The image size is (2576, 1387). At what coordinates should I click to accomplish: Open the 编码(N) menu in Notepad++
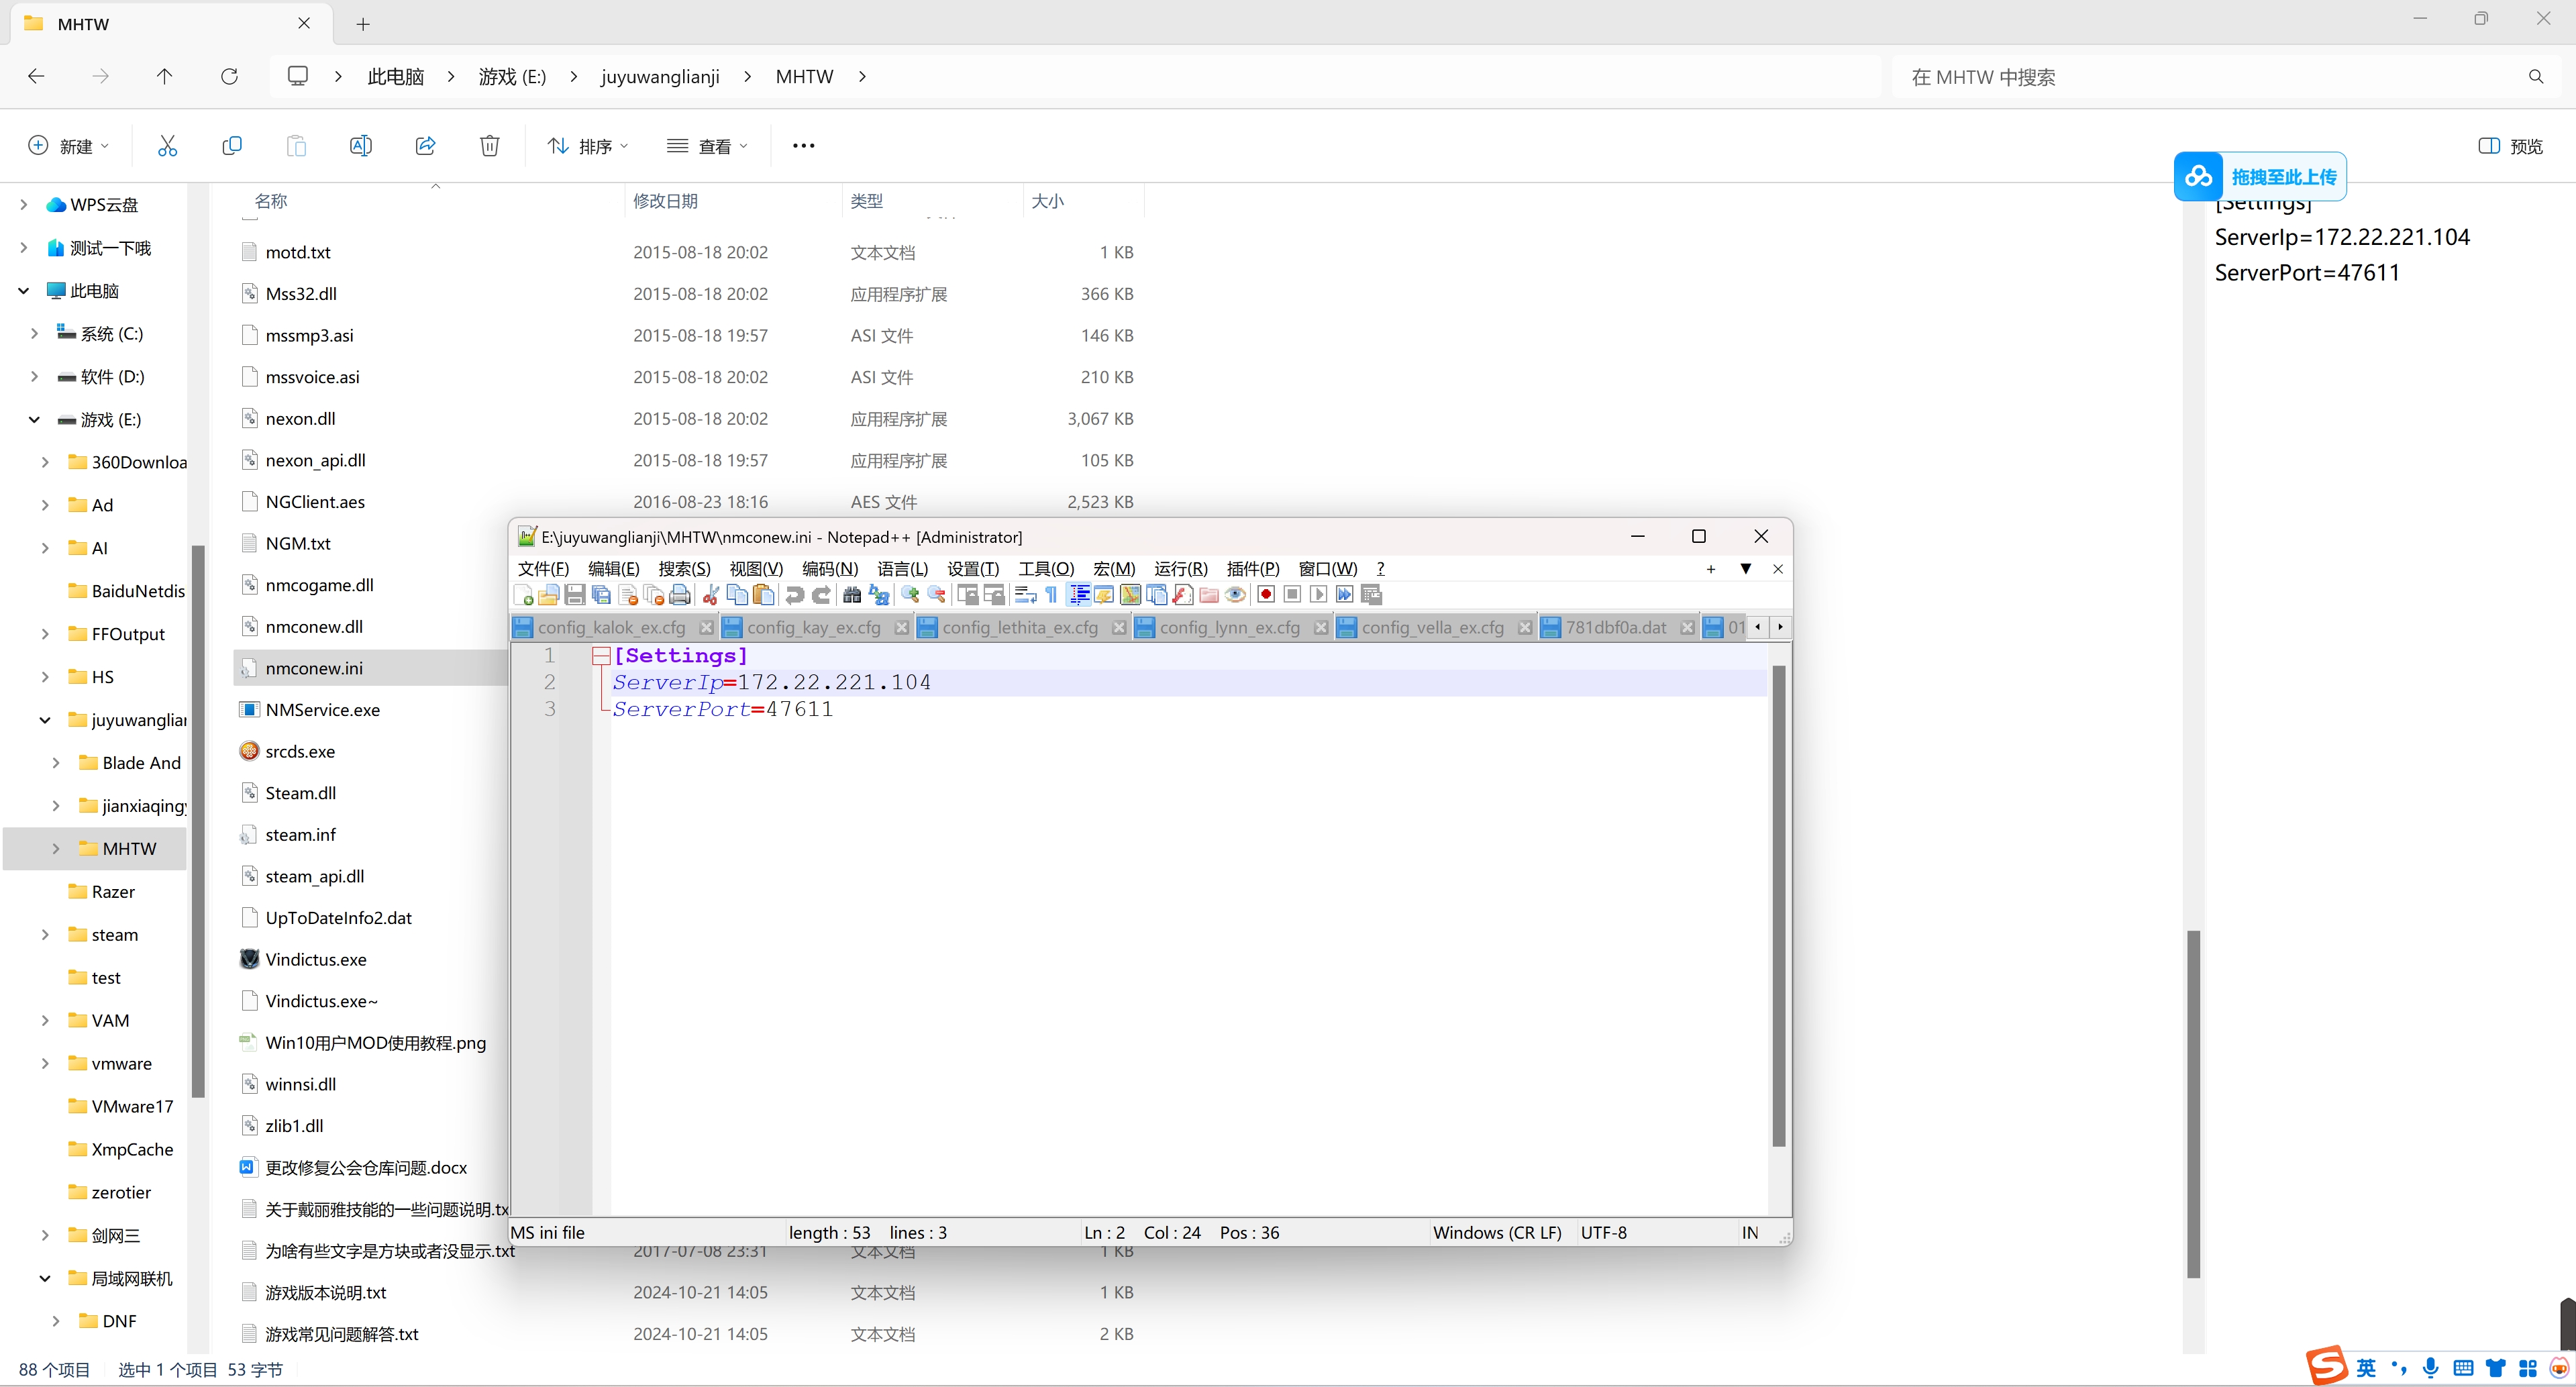[x=830, y=568]
